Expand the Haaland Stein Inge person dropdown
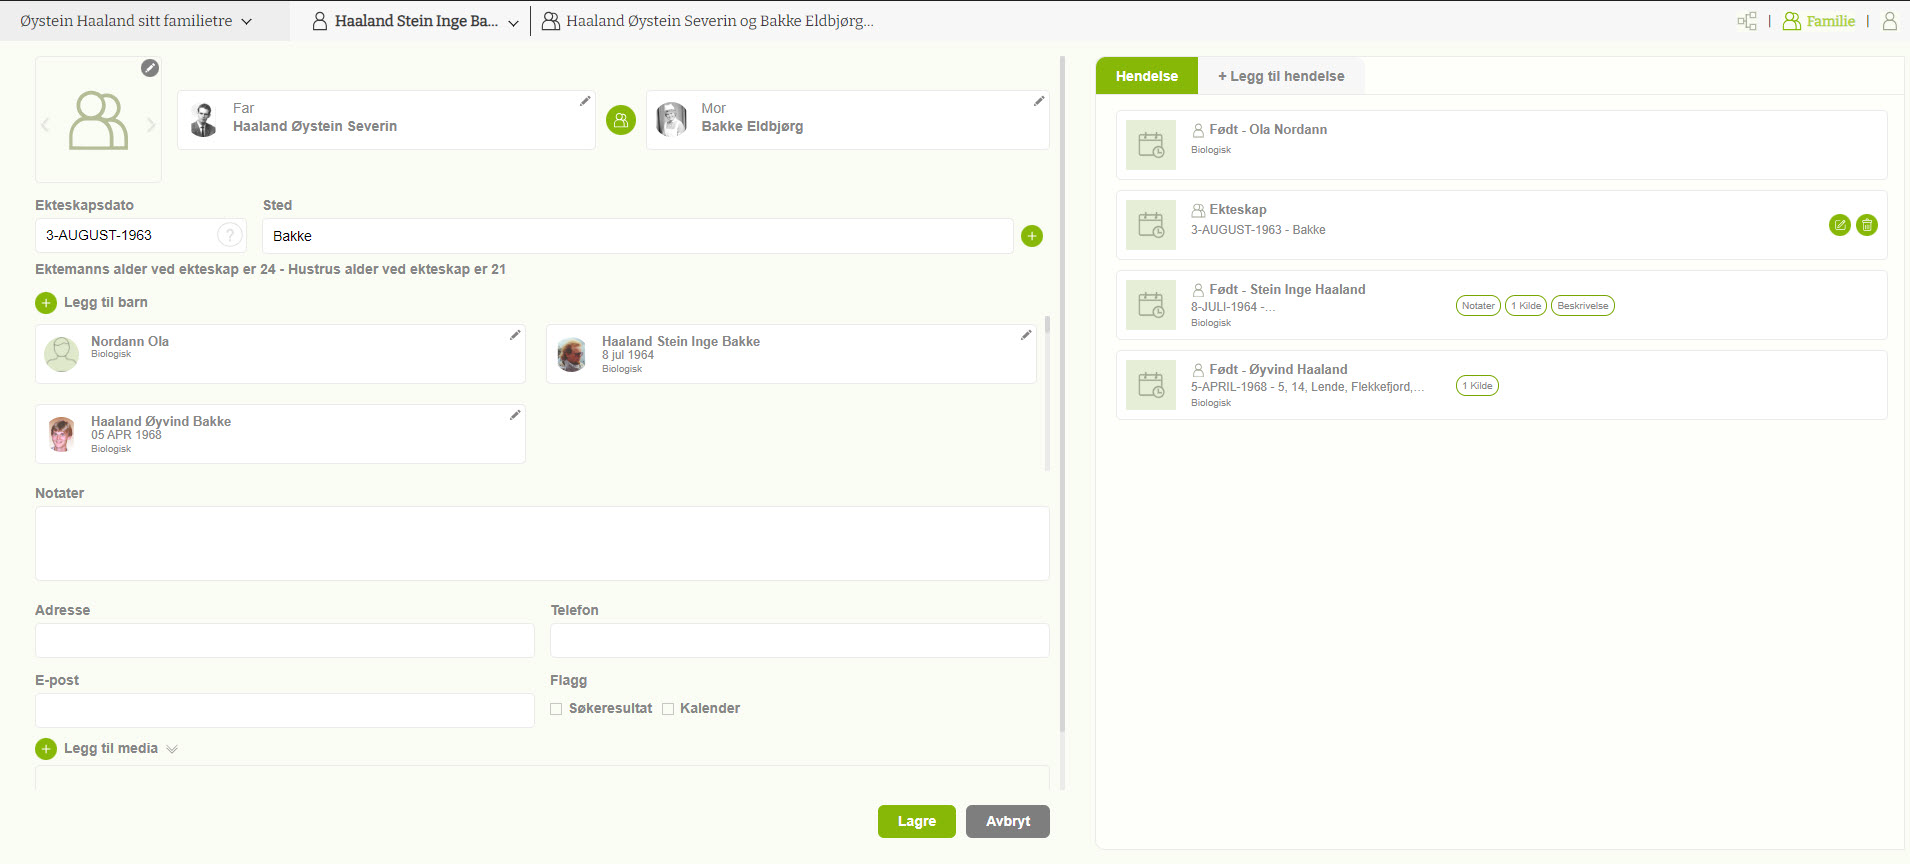The width and height of the screenshot is (1910, 864). coord(513,22)
